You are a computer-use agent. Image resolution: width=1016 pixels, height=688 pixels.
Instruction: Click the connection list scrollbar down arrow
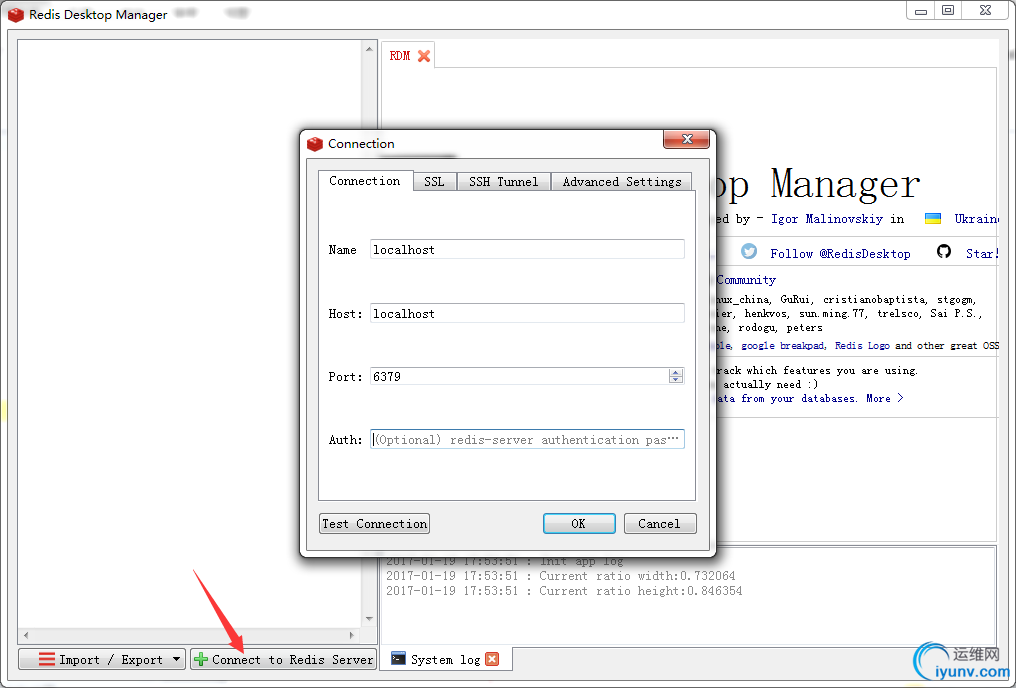369,619
